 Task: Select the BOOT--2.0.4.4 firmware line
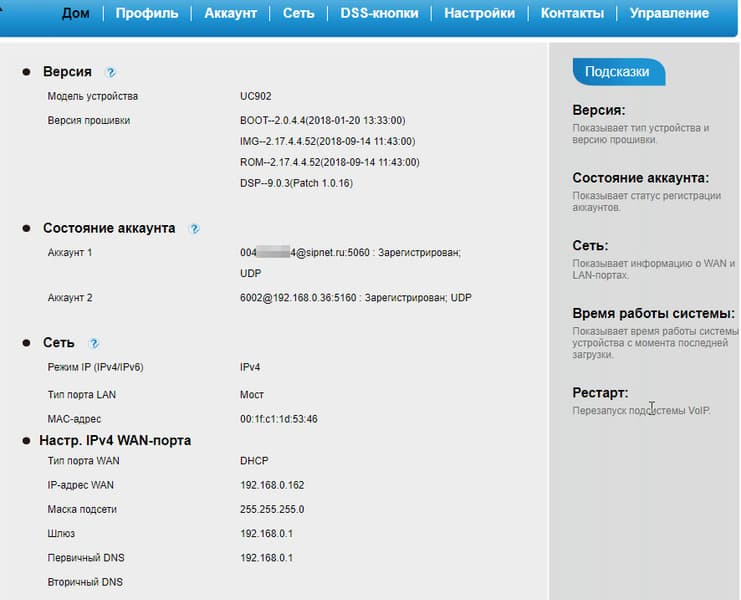tap(323, 120)
